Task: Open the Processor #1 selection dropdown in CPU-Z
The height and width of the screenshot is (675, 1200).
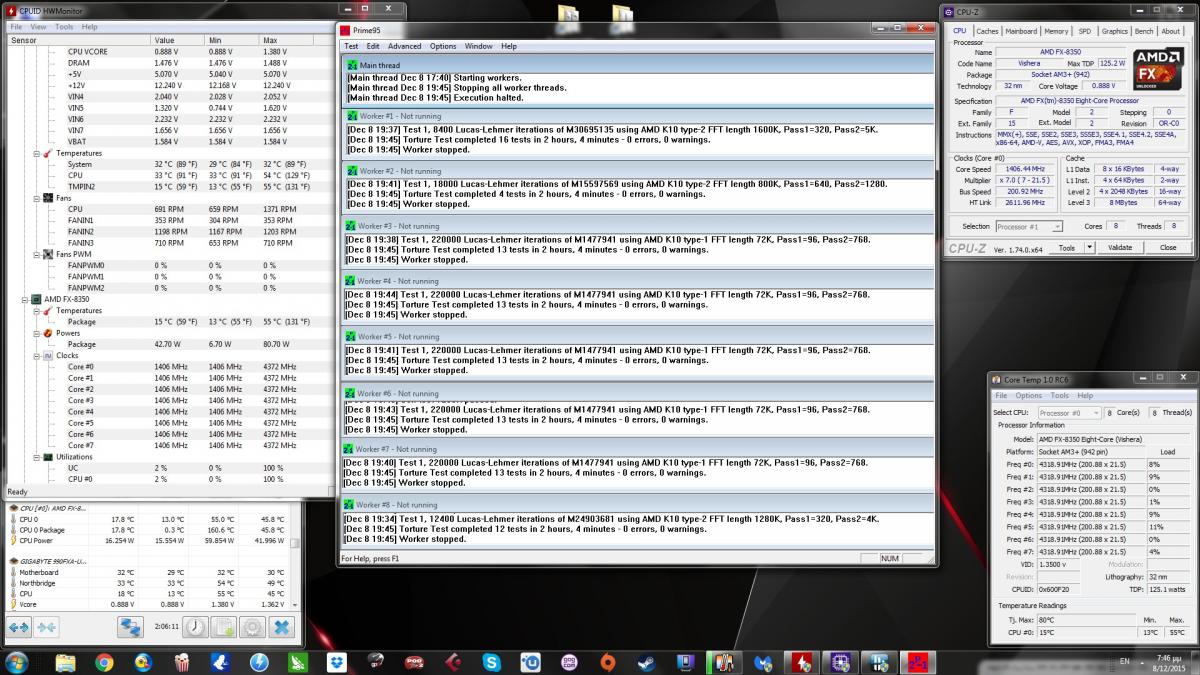Action: (1030, 227)
